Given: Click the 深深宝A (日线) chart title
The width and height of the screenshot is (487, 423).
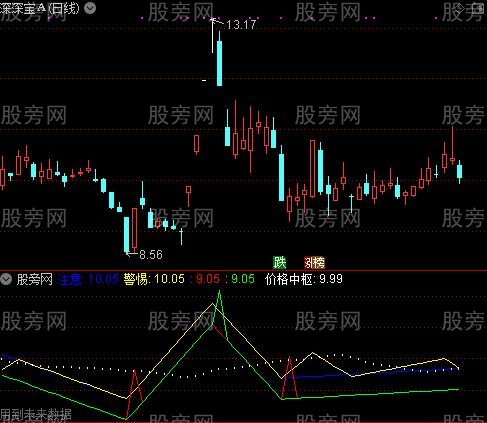Looking at the screenshot, I should pyautogui.click(x=40, y=8).
